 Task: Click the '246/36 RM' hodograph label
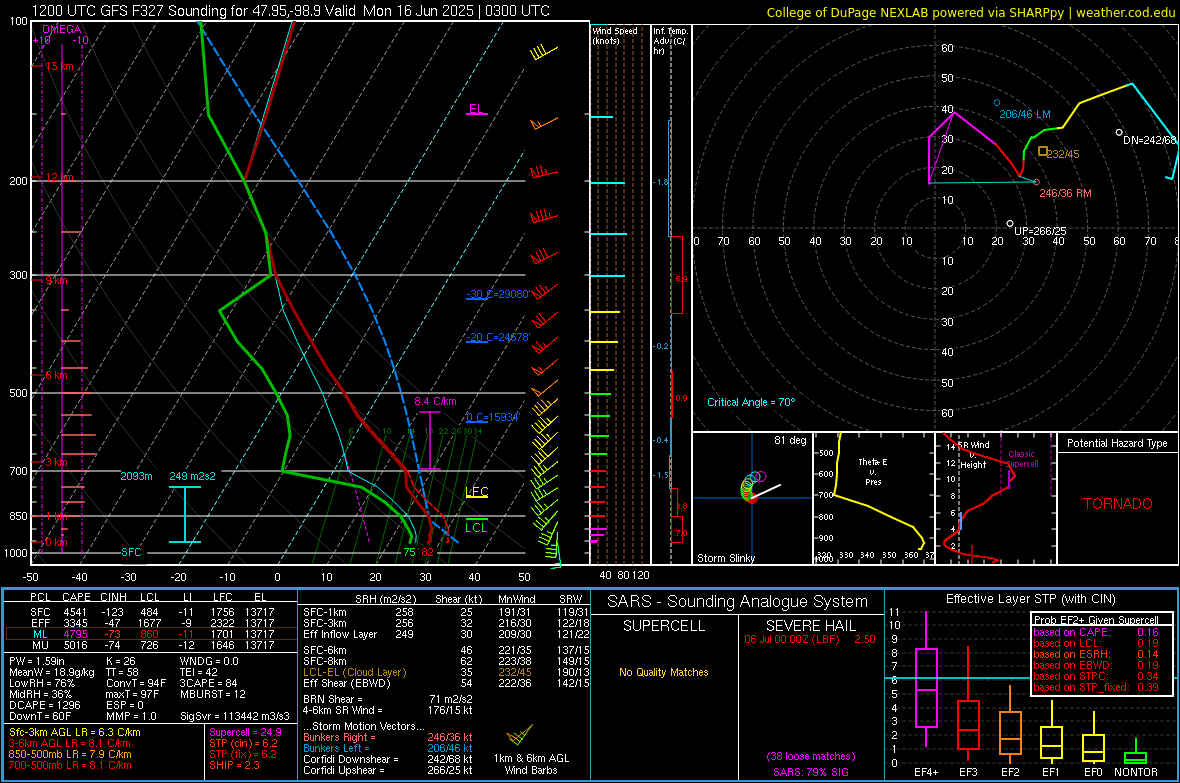point(1065,193)
